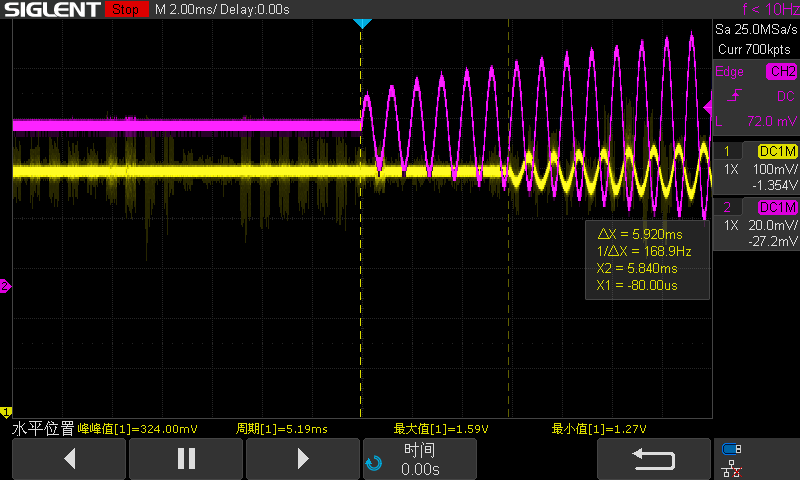This screenshot has width=800, height=480.
Task: Click the ΔX = 5.920ms cursor readout
Action: coord(640,234)
